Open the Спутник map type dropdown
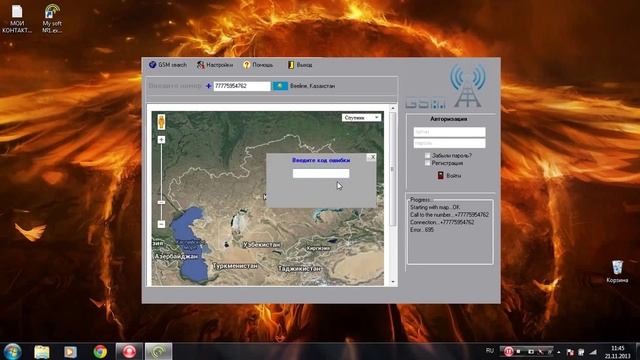The image size is (640, 360). (361, 118)
